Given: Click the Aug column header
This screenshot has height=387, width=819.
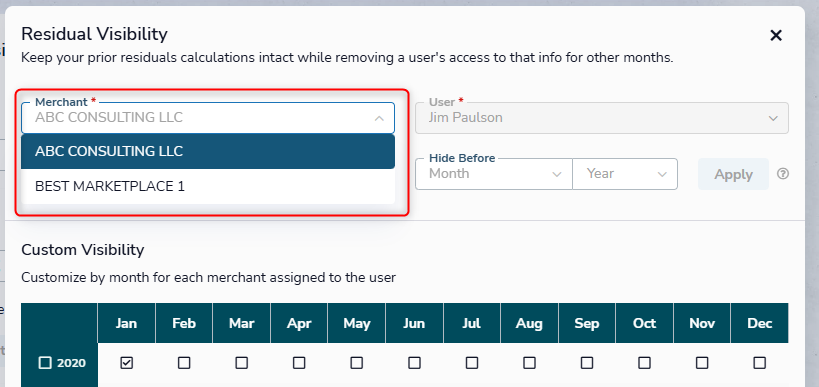Looking at the screenshot, I should 529,323.
